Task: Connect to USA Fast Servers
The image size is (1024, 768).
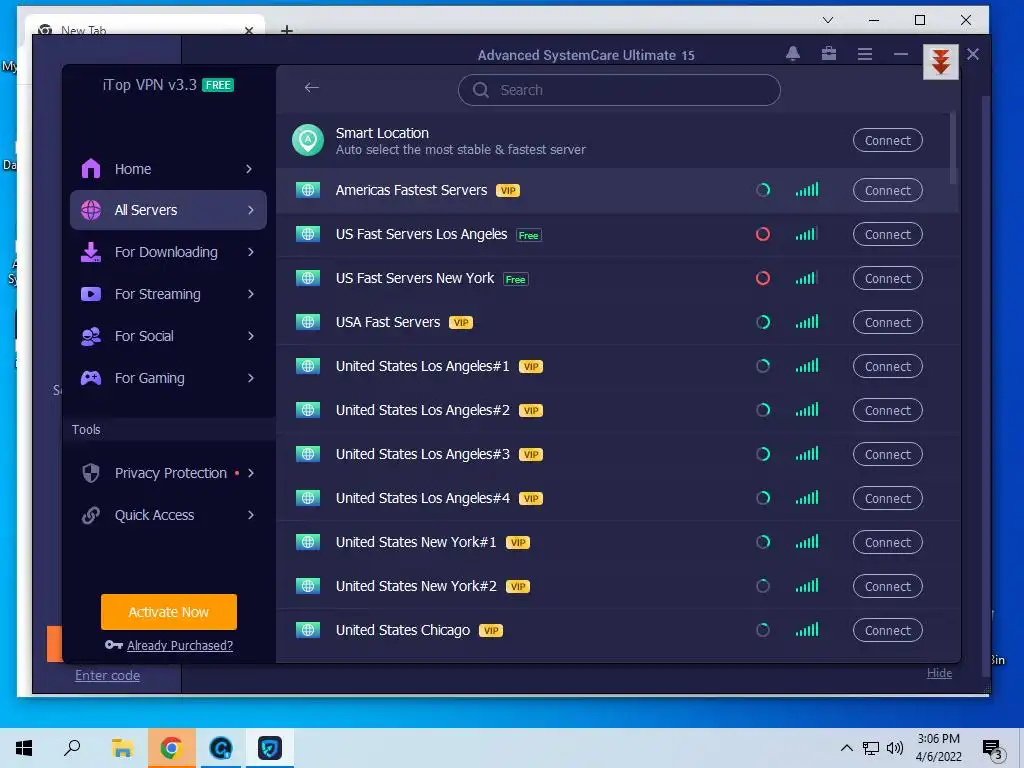Action: pos(888,323)
